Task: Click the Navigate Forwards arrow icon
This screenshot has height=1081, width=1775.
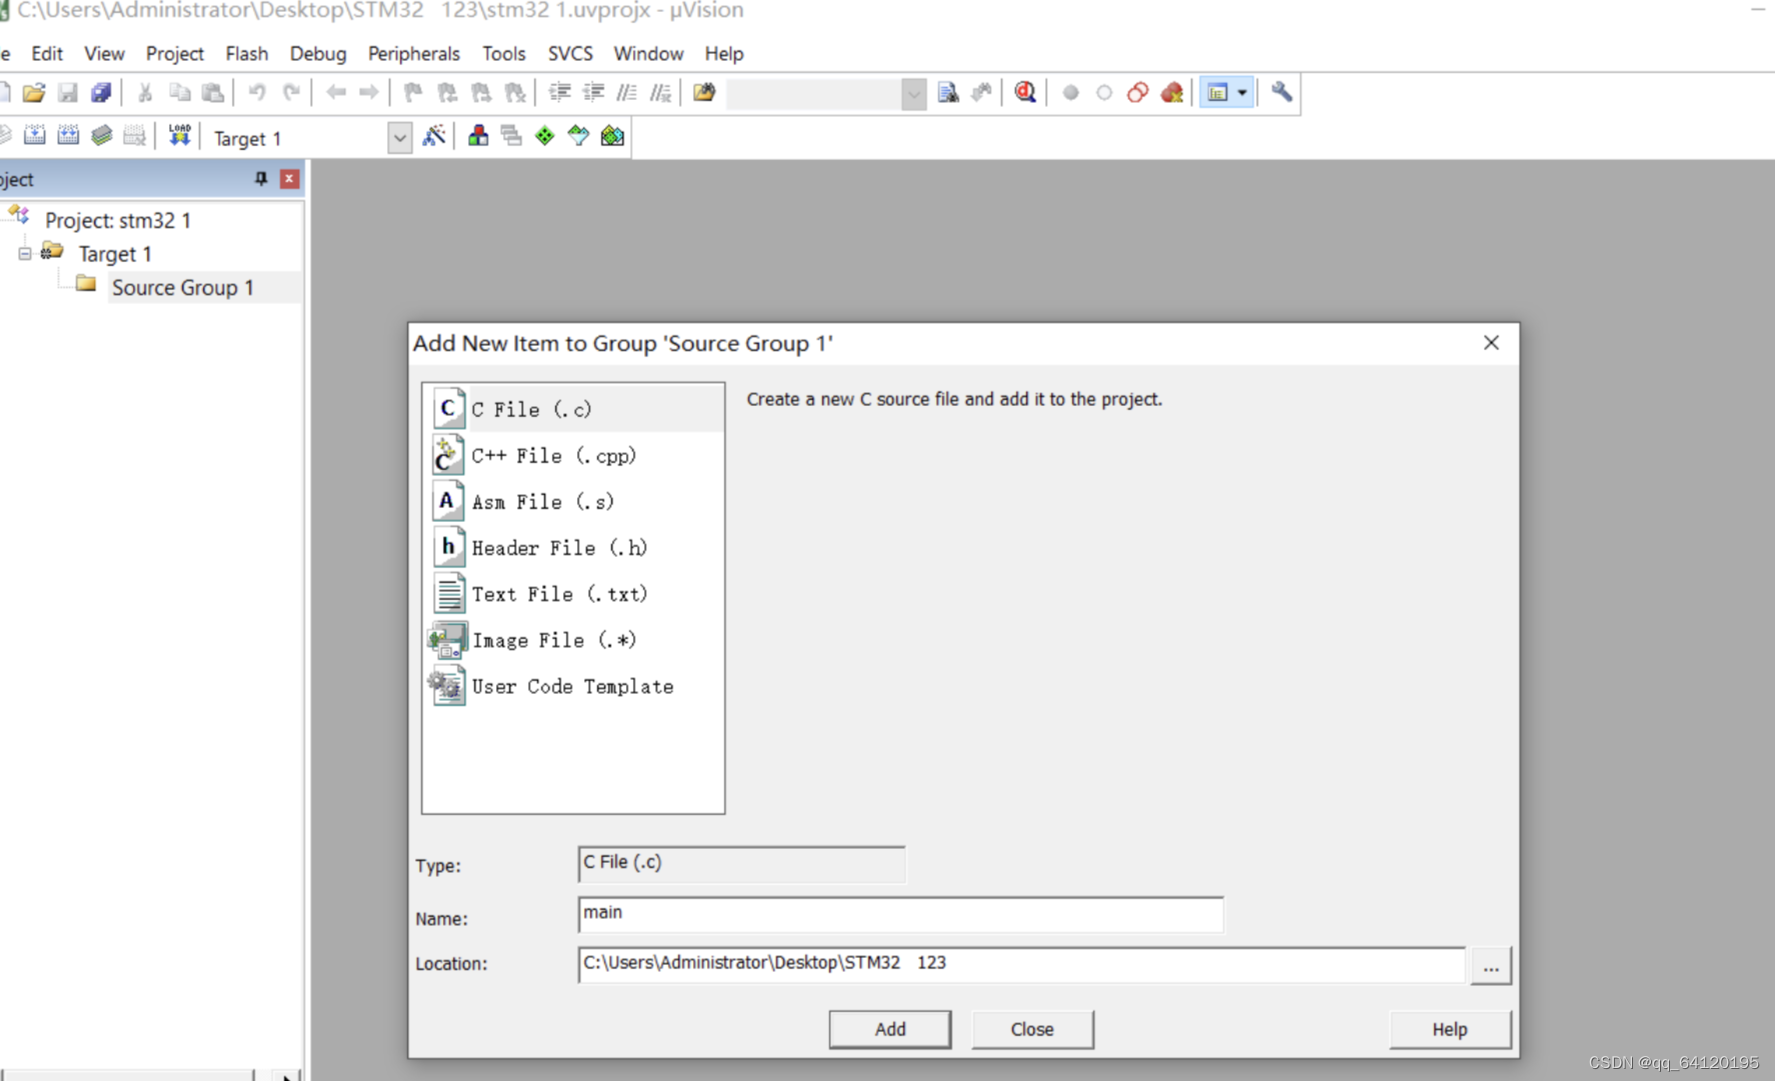Action: click(369, 93)
